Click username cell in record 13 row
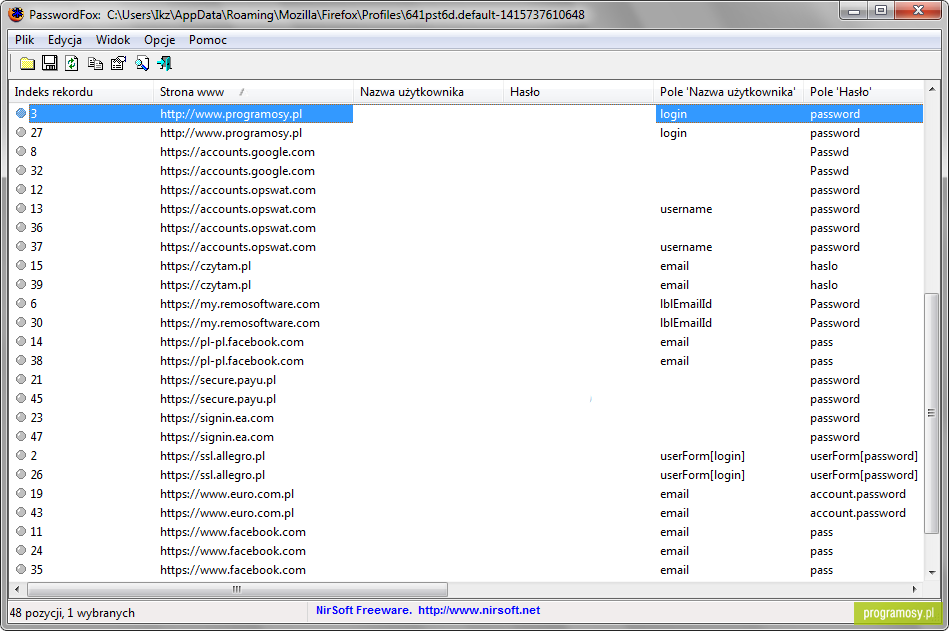The image size is (949, 631). (686, 209)
